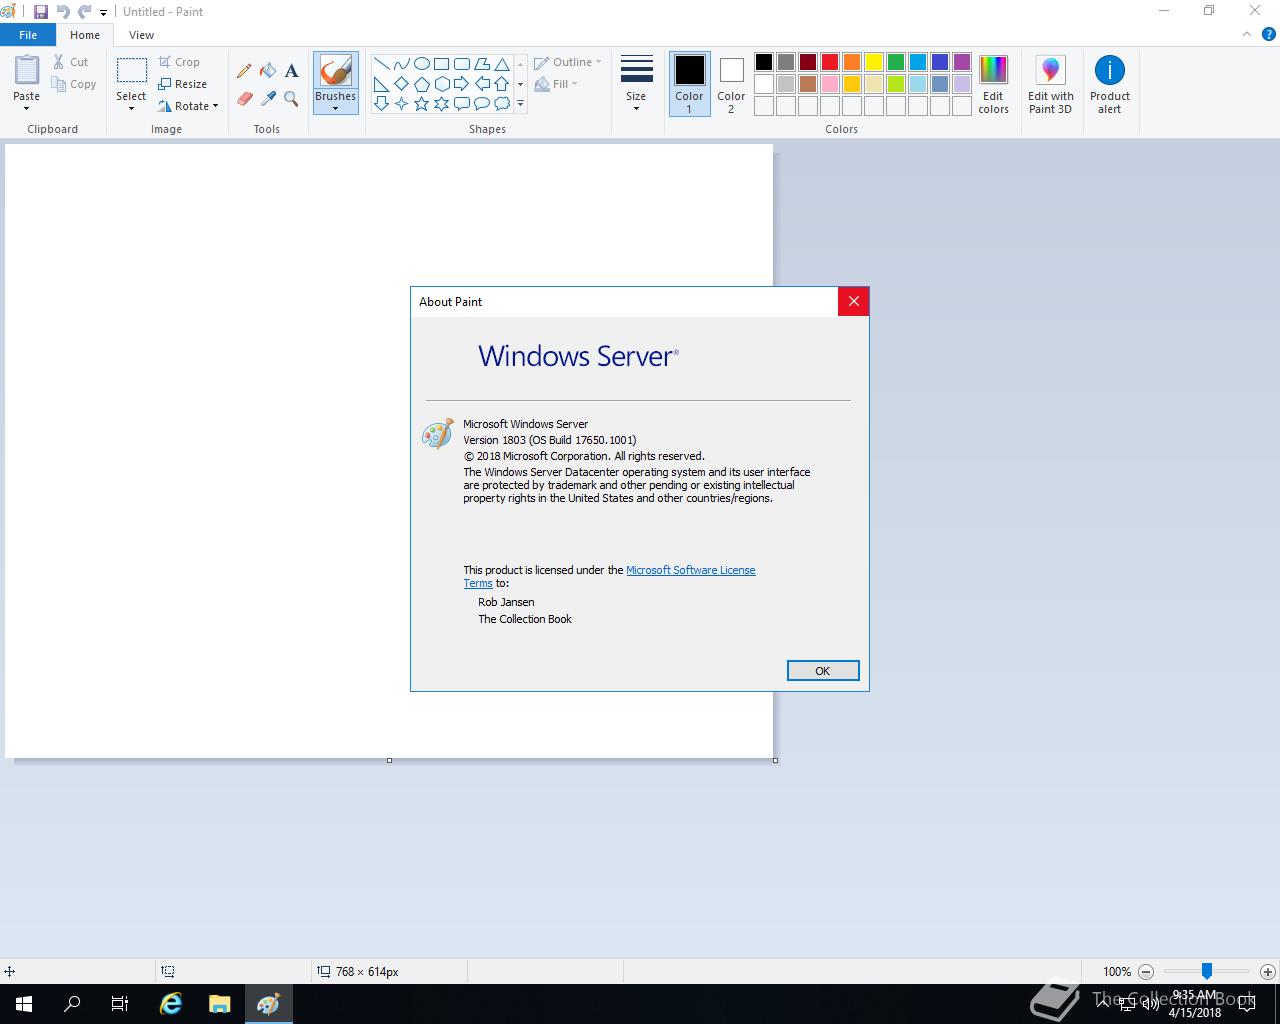This screenshot has height=1024, width=1280.
Task: Choose the Oval shape
Action: (421, 63)
